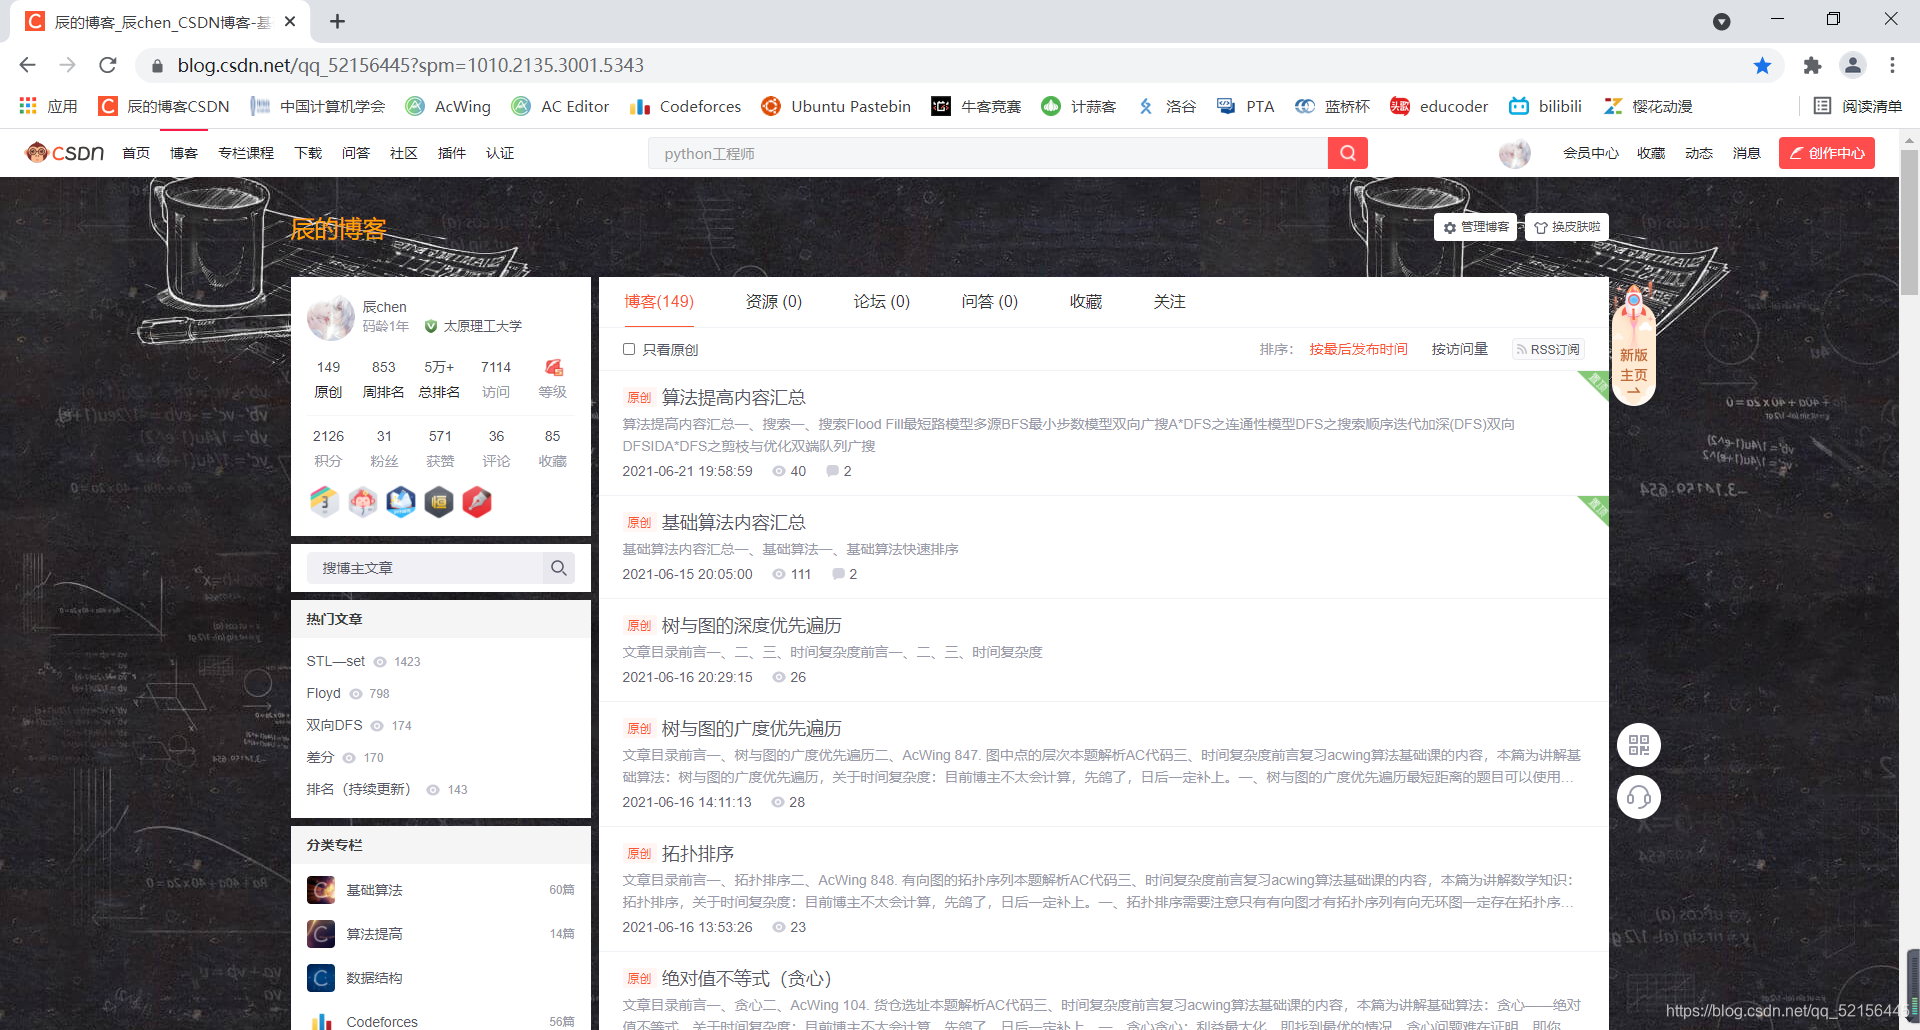Click the CSDN logo in header
The height and width of the screenshot is (1030, 1920).
(65, 153)
